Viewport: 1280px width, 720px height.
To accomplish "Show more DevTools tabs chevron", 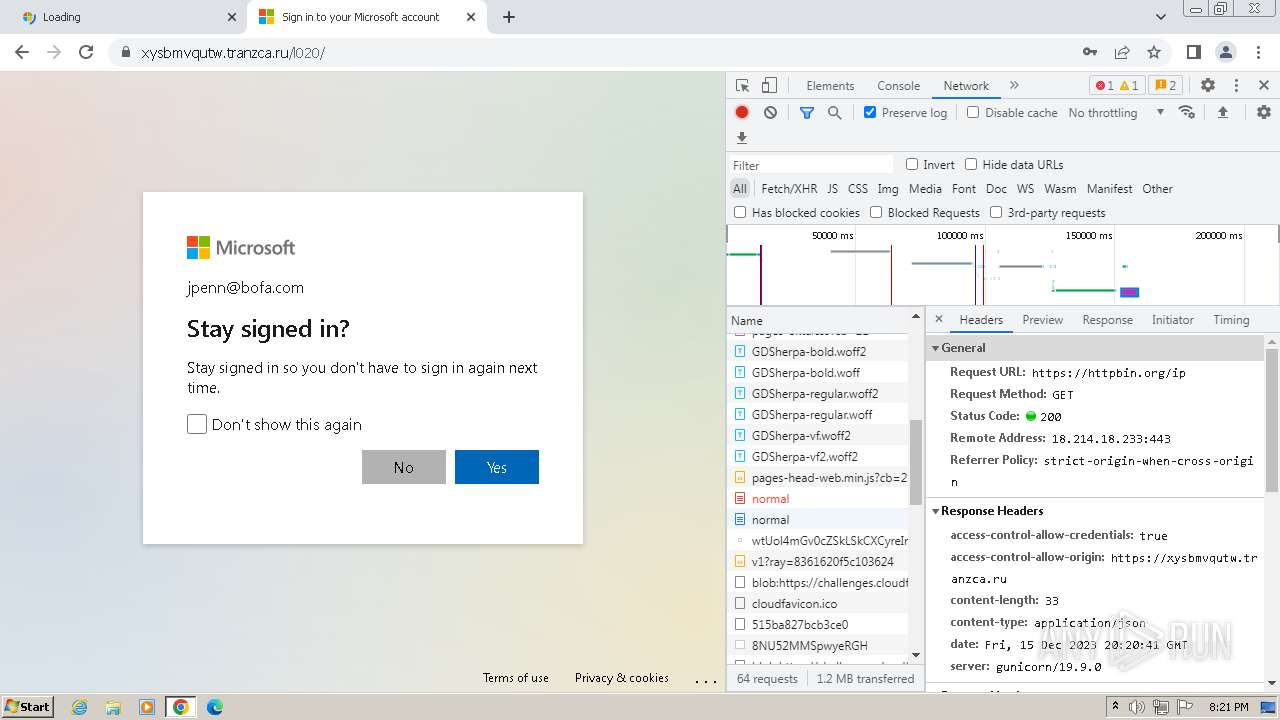I will coord(1014,86).
